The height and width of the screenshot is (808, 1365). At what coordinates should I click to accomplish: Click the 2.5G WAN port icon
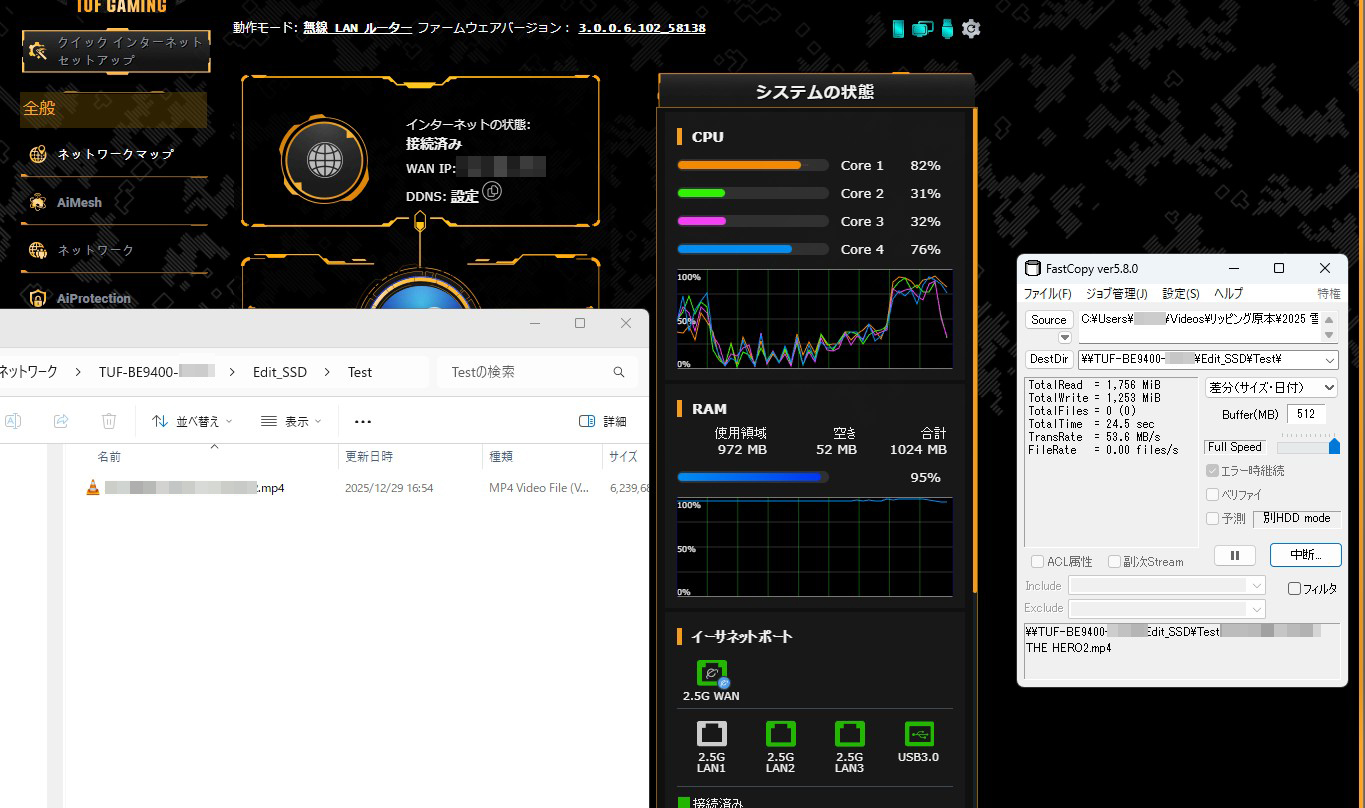point(712,674)
